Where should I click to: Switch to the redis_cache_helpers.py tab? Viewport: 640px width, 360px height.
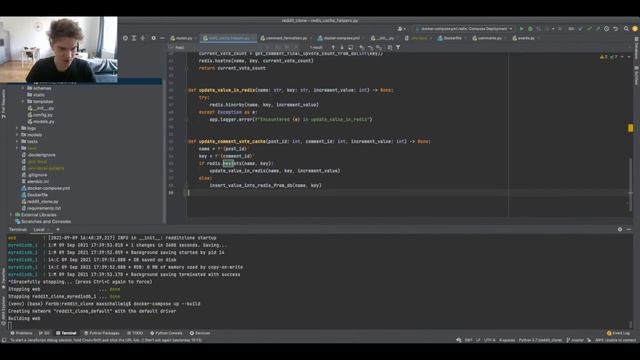[229, 38]
